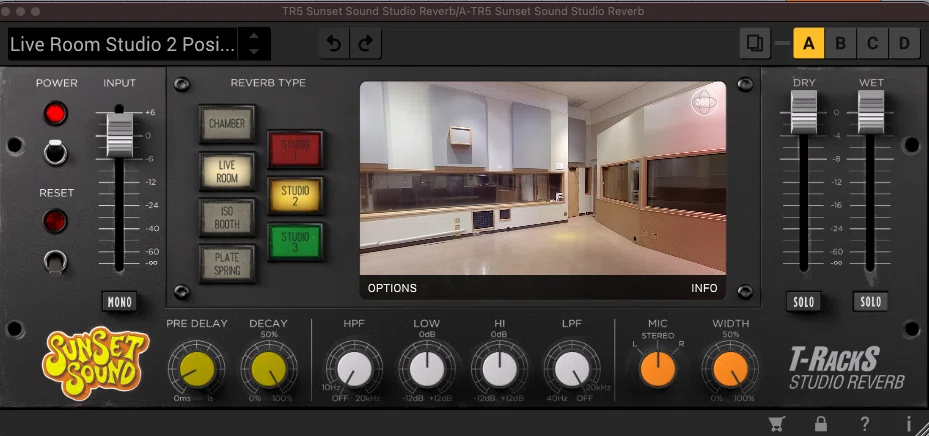The width and height of the screenshot is (929, 436).
Task: Select the red STUDIO 1 button
Action: 295,149
